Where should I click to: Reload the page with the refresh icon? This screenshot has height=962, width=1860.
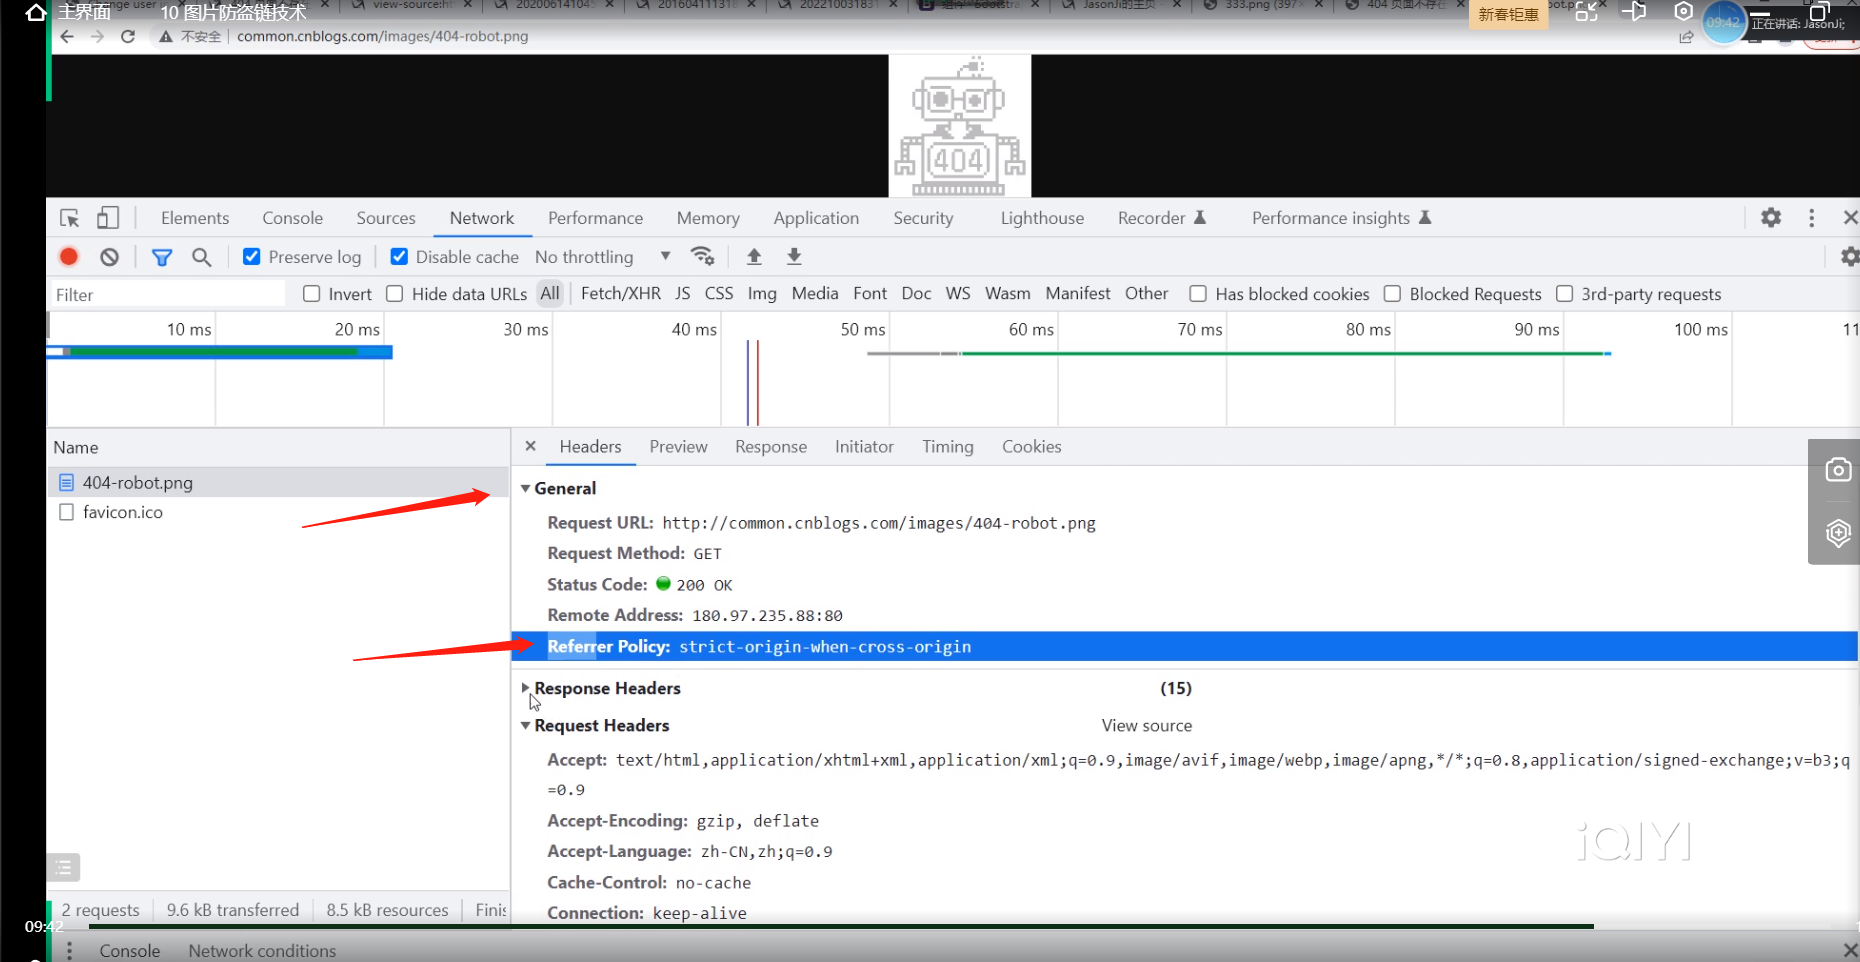point(128,37)
